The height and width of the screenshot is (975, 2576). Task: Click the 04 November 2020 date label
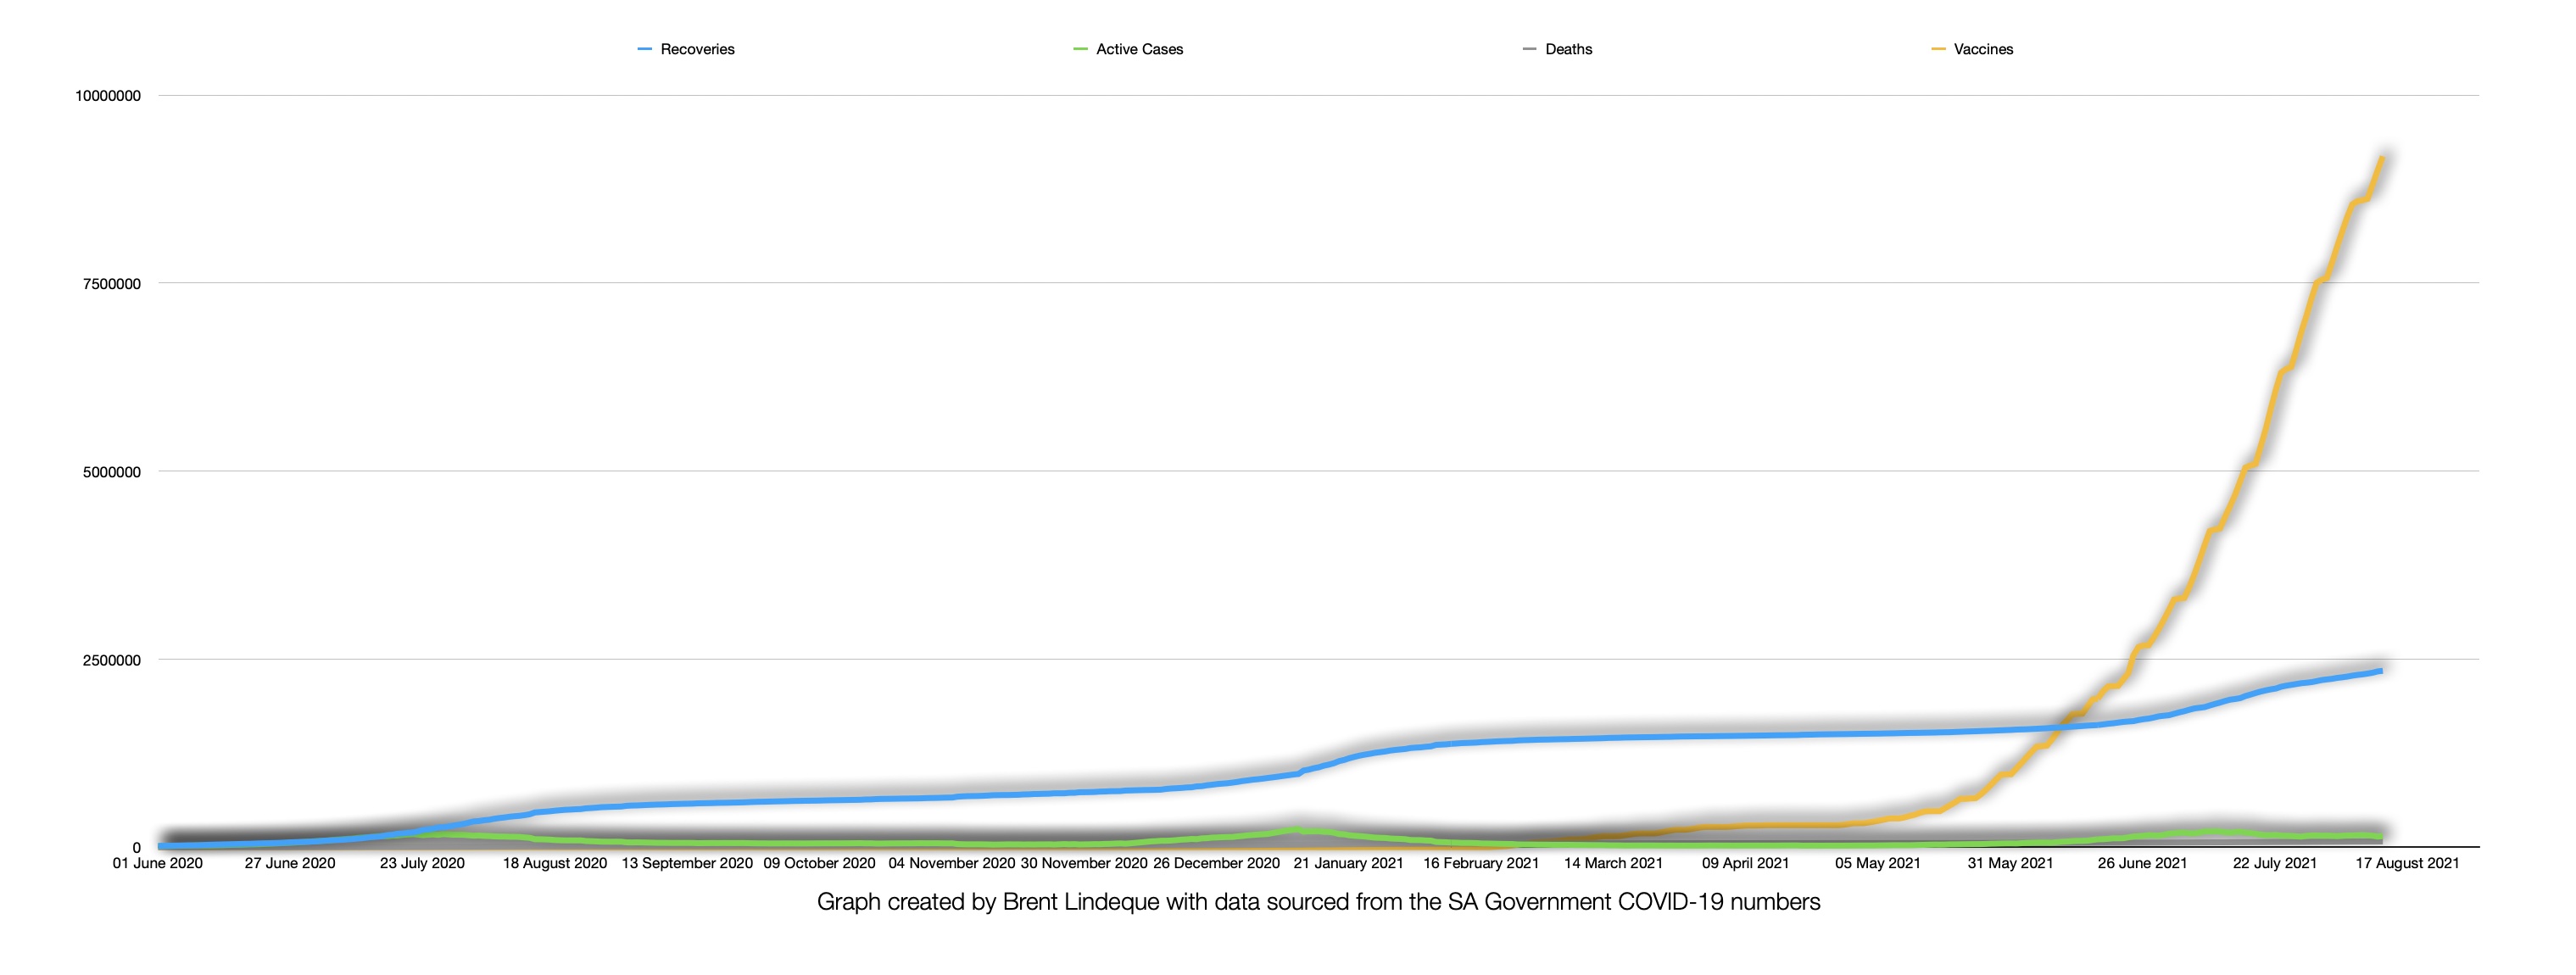951,863
